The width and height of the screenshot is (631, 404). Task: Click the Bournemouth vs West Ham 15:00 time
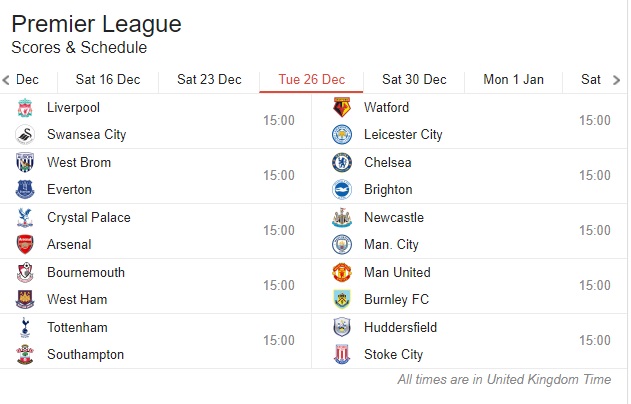tap(279, 285)
